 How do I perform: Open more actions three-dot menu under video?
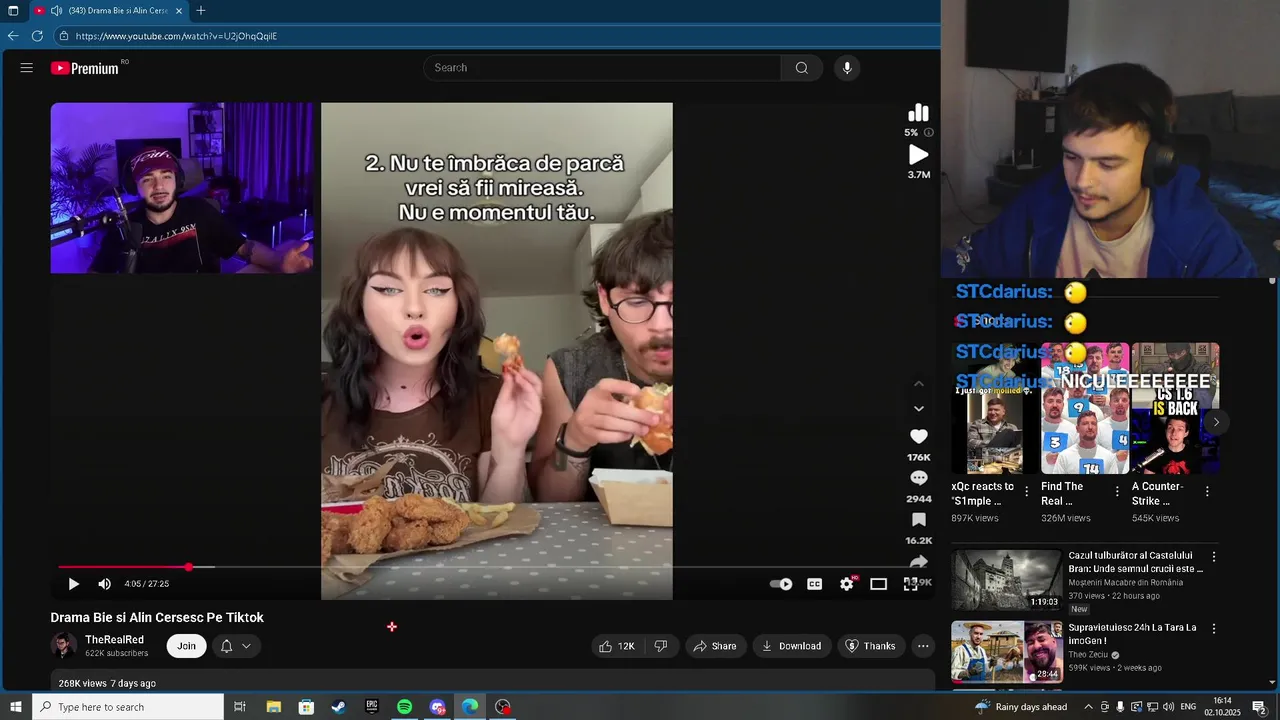pos(923,646)
